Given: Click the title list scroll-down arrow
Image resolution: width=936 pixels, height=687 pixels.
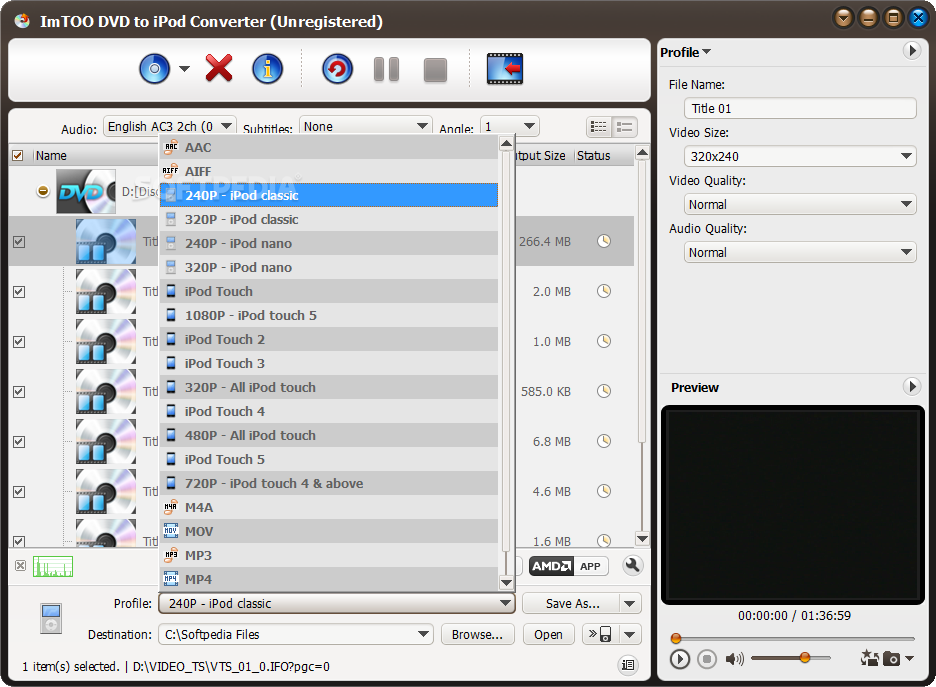Looking at the screenshot, I should click(642, 539).
